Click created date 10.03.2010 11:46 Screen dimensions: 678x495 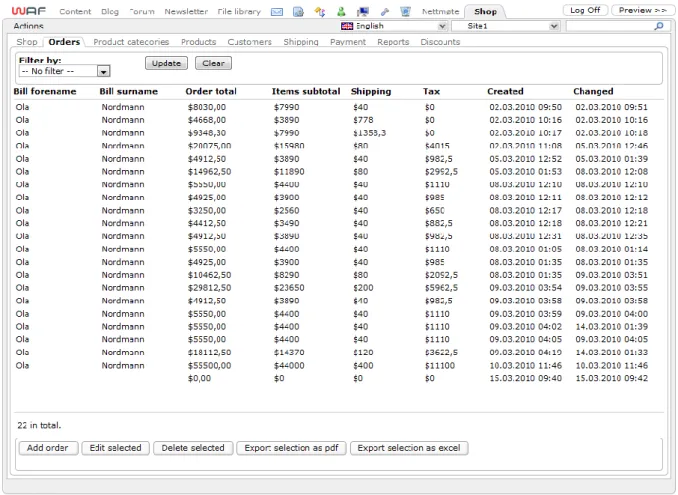[525, 365]
